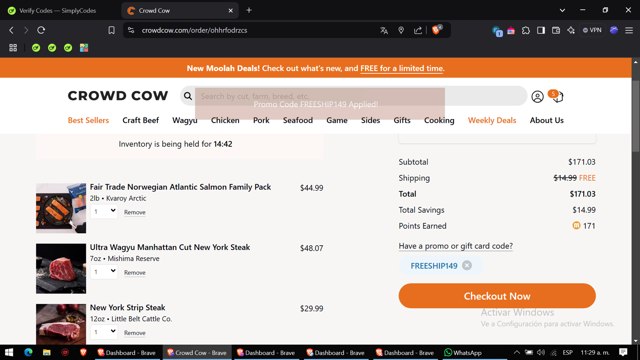Click the VPN button
Viewport: 640px width, 360px height.
(x=592, y=30)
